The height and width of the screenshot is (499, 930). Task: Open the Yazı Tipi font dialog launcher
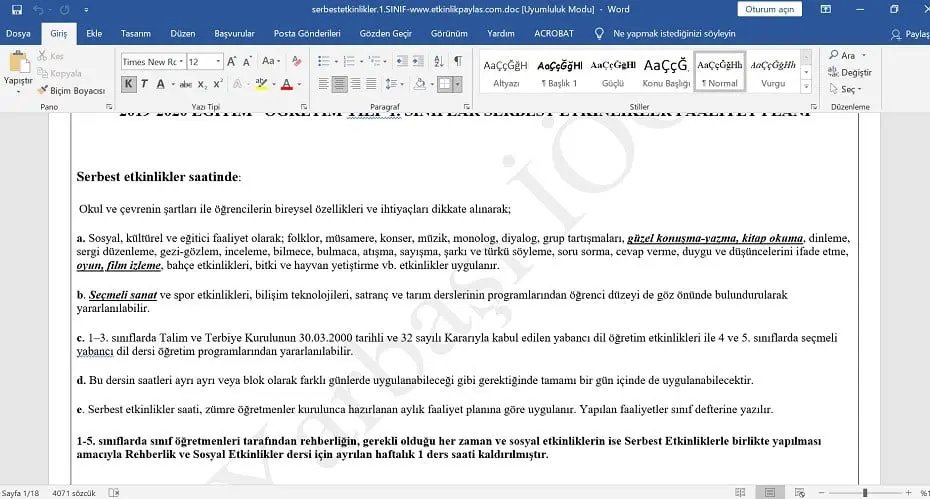[x=304, y=107]
